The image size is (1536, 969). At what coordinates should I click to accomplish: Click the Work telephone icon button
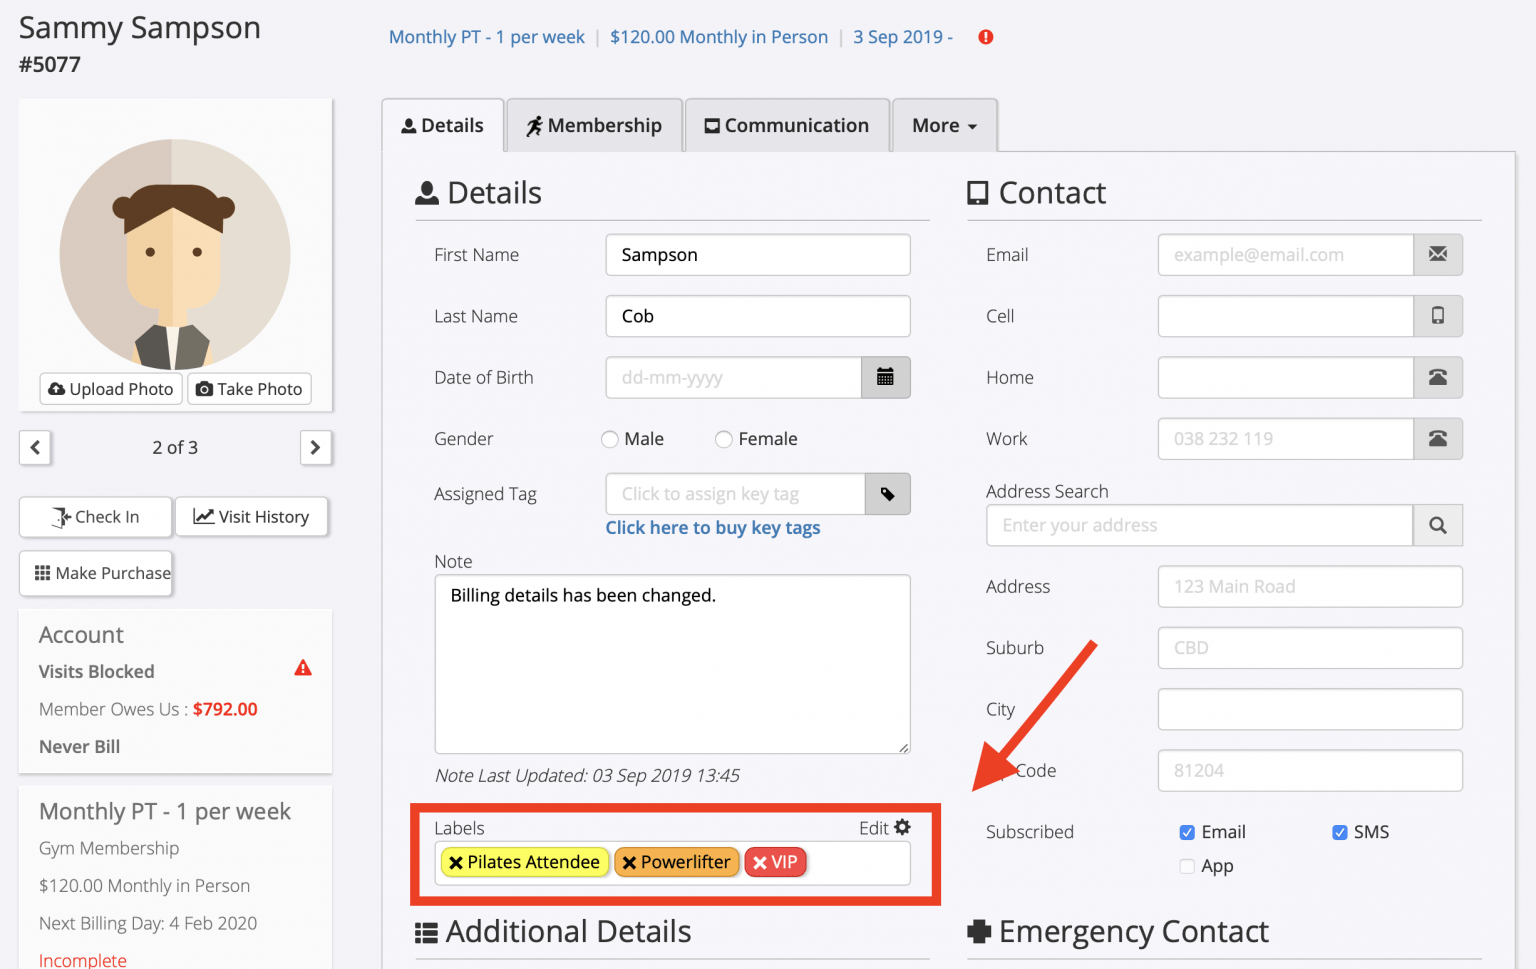(1438, 439)
